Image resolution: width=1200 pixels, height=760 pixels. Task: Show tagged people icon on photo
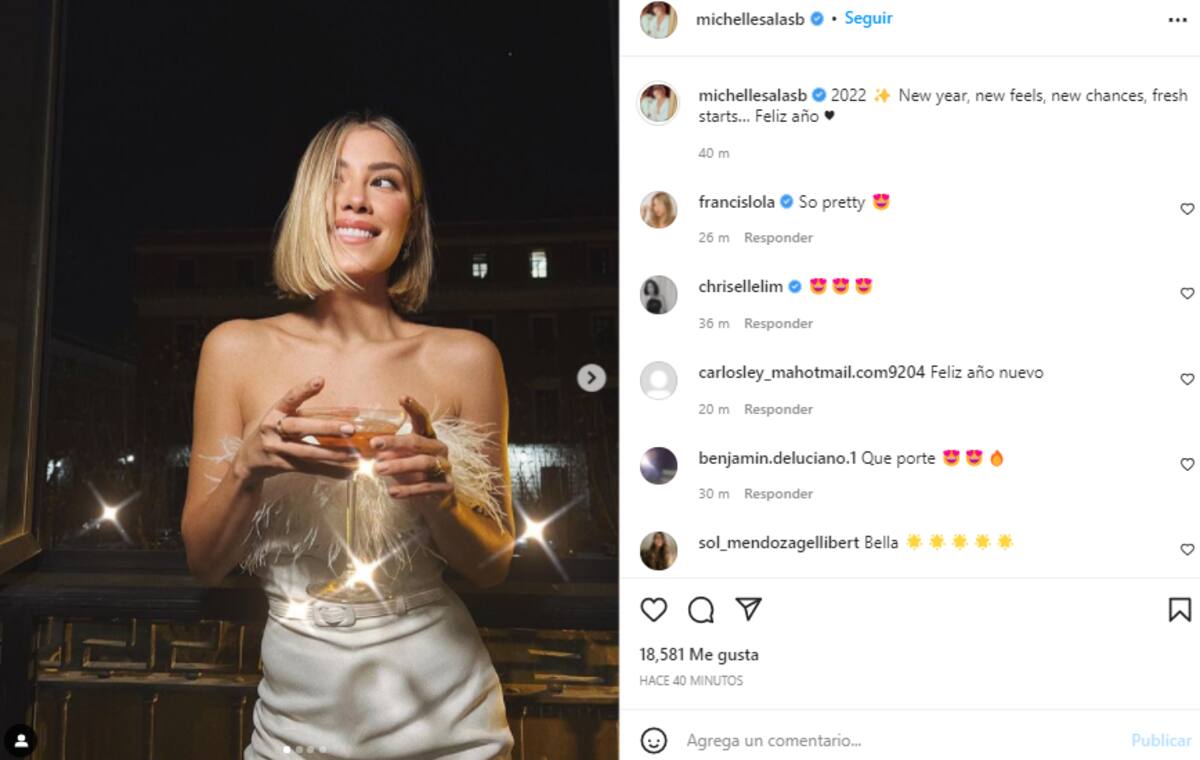(20, 741)
